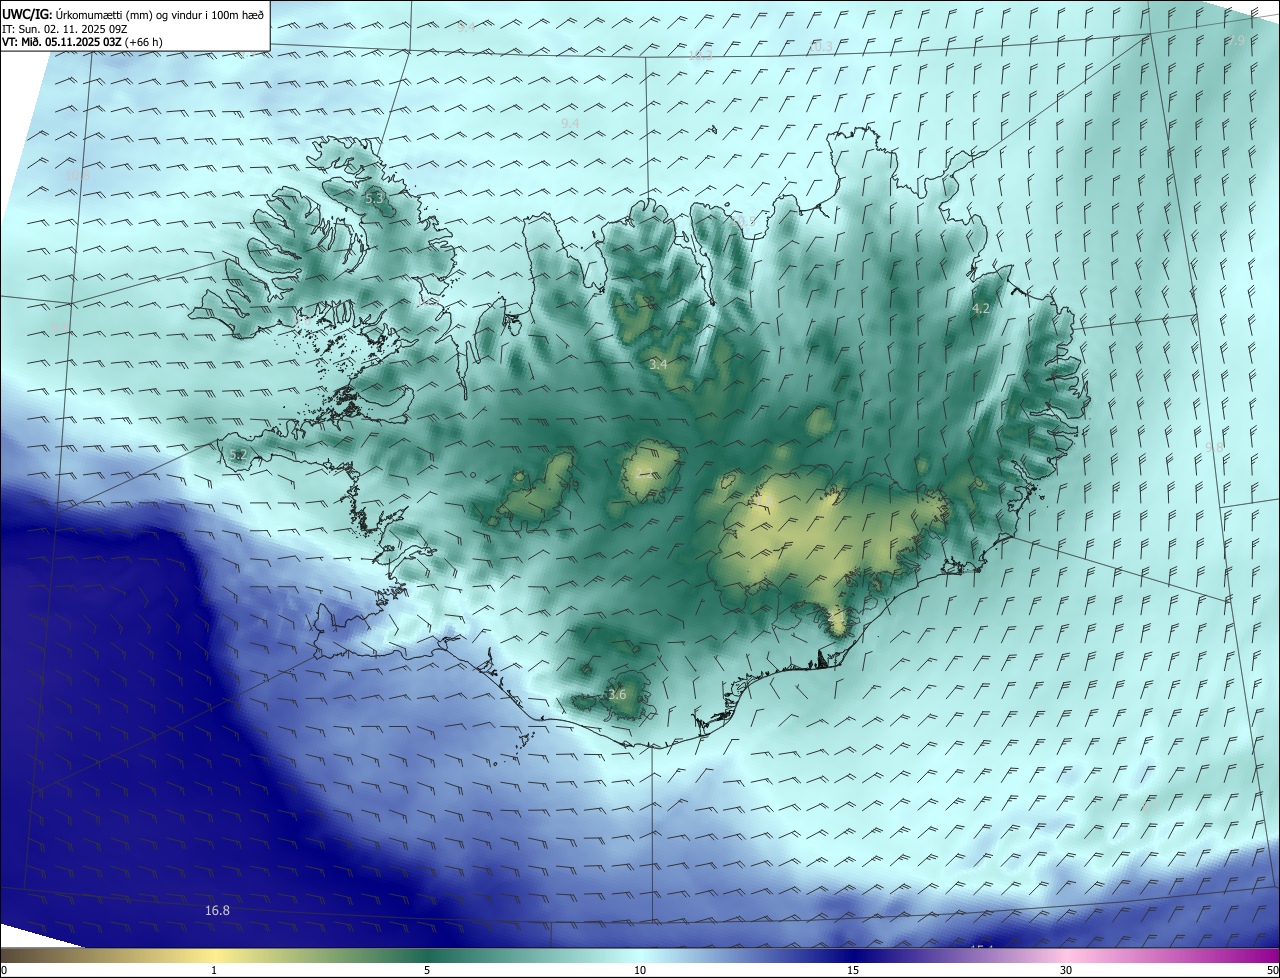Click the 4.2 value in northeast Iceland
Image resolution: width=1280 pixels, height=978 pixels.
coord(981,309)
